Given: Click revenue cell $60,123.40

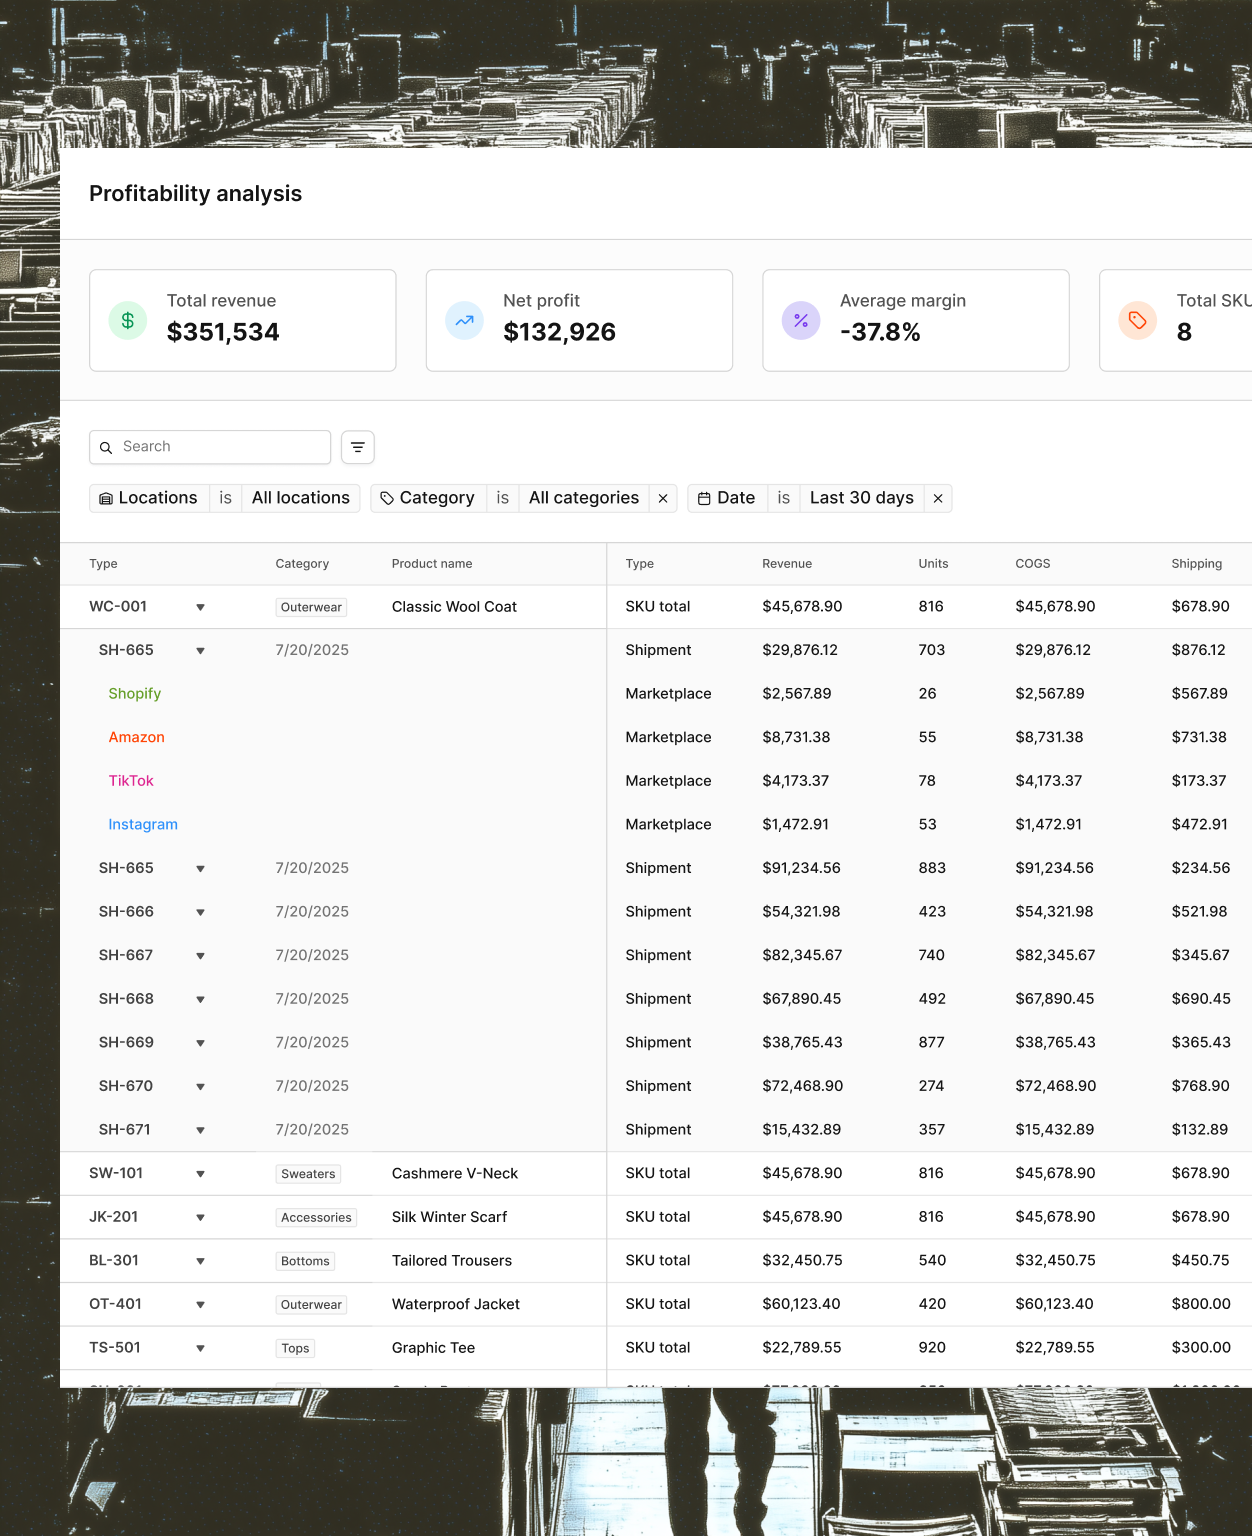Looking at the screenshot, I should click(801, 1304).
